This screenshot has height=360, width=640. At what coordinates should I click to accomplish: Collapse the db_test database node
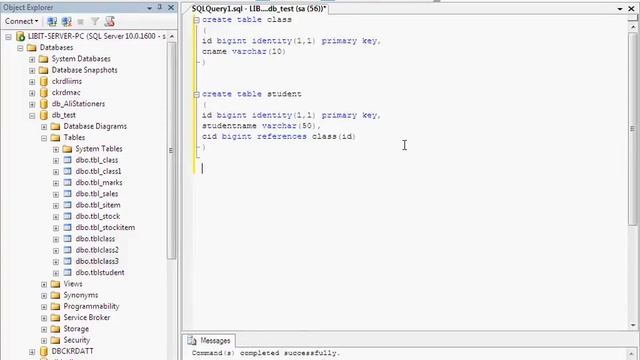coord(32,116)
